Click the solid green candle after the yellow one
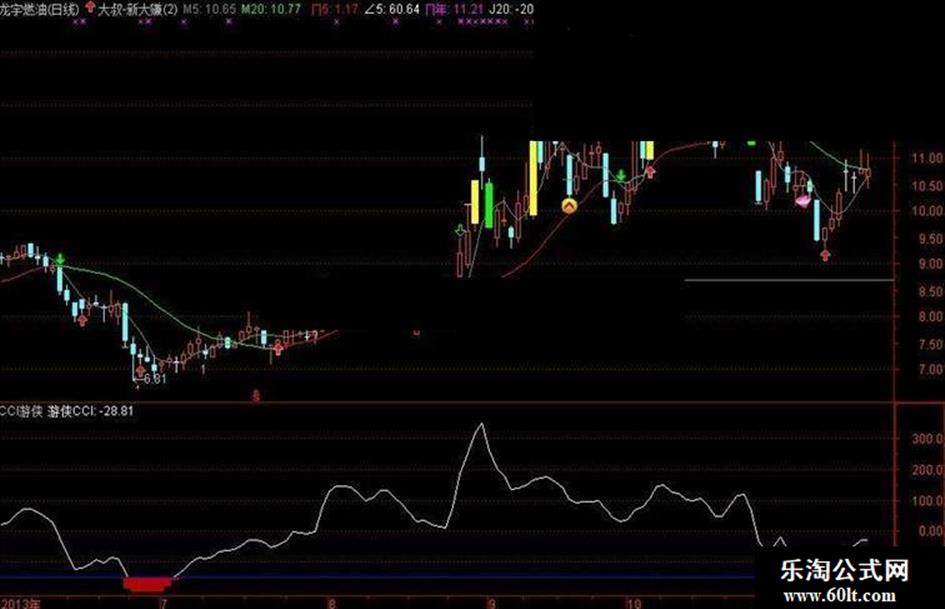This screenshot has width=945, height=609. pos(489,204)
